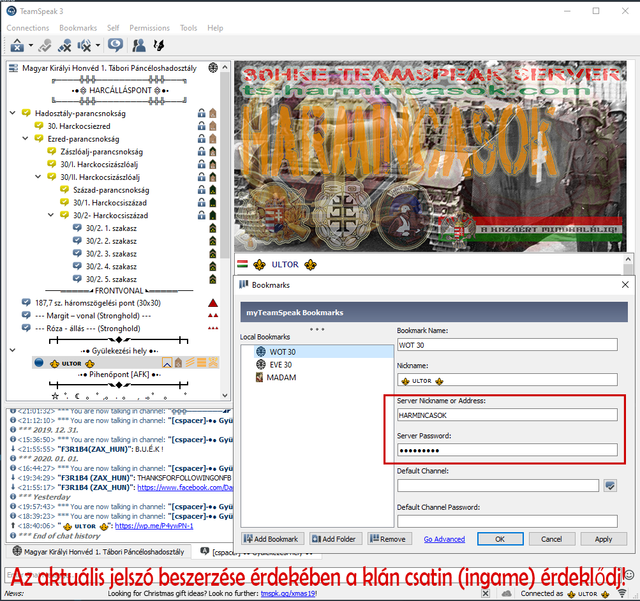Open the Tools menu
Image resolution: width=640 pixels, height=601 pixels.
click(189, 28)
